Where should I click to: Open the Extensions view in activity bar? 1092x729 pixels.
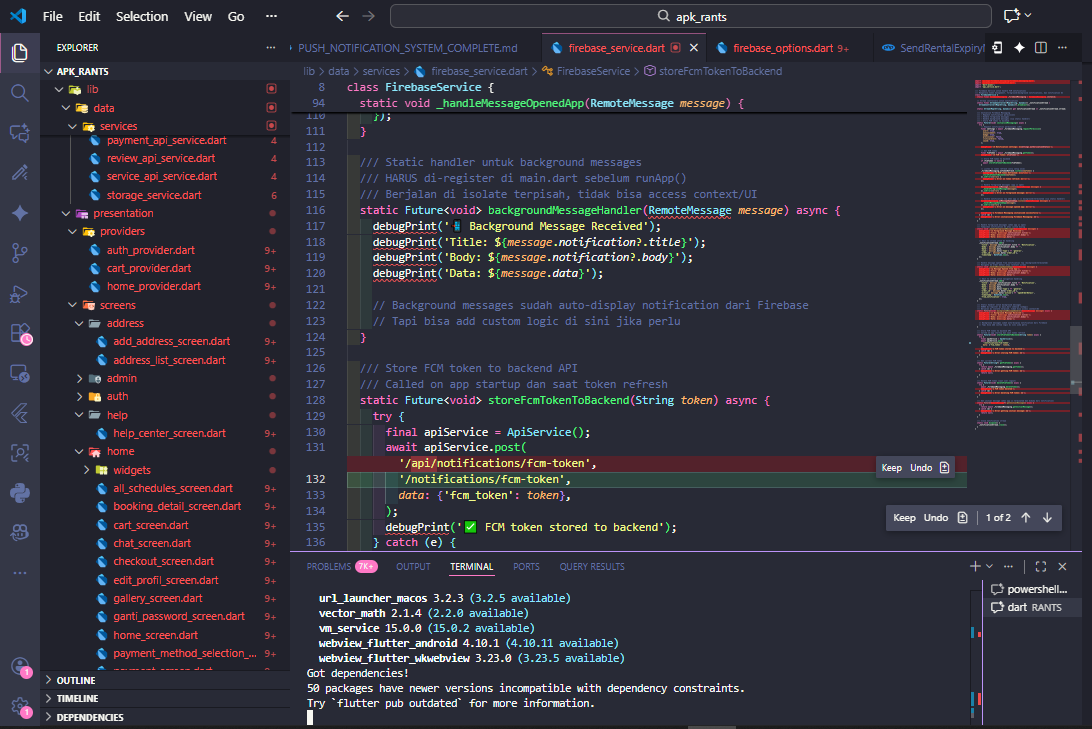19,333
